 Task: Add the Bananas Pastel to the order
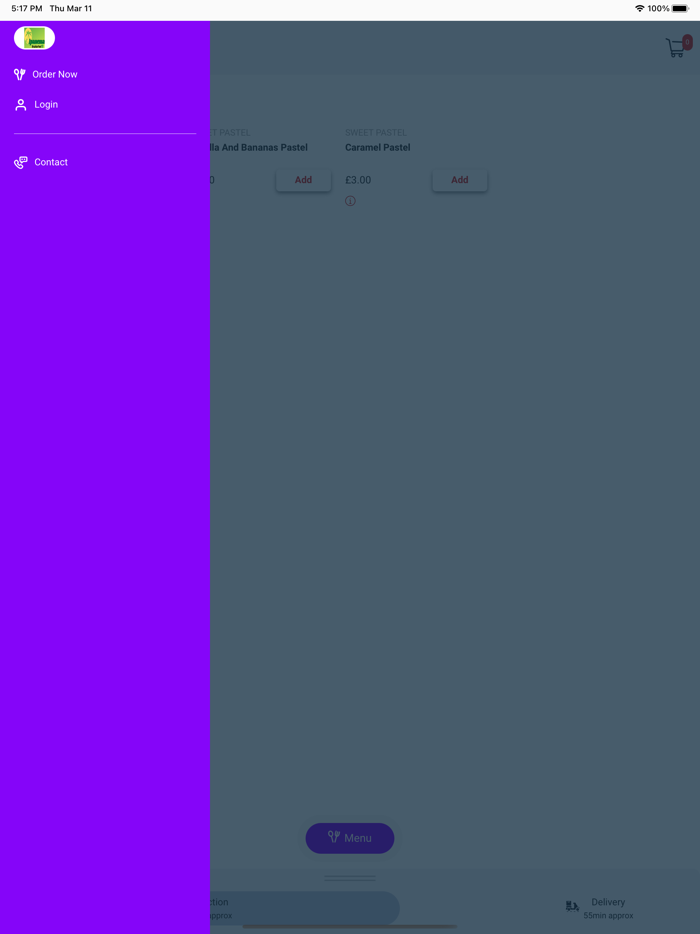[303, 180]
